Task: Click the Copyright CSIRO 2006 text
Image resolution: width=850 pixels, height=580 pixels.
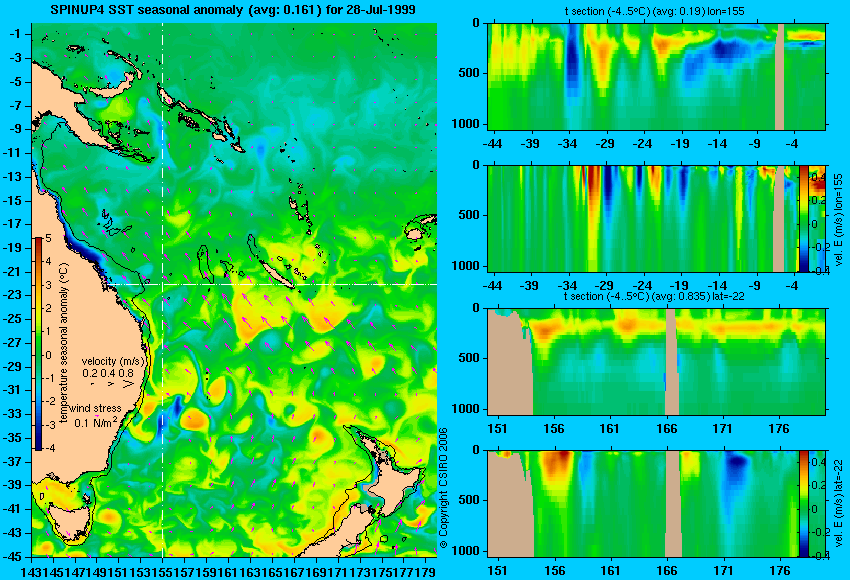Action: tap(443, 489)
